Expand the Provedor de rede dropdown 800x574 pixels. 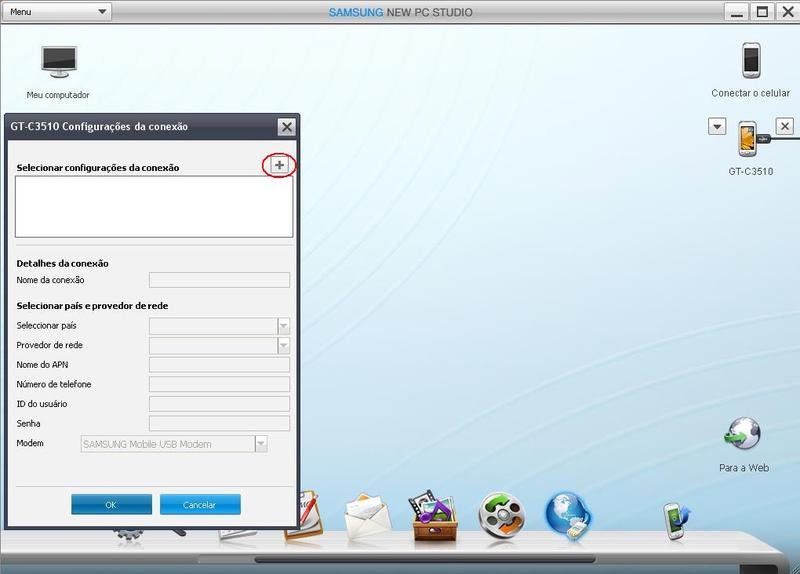(x=284, y=345)
